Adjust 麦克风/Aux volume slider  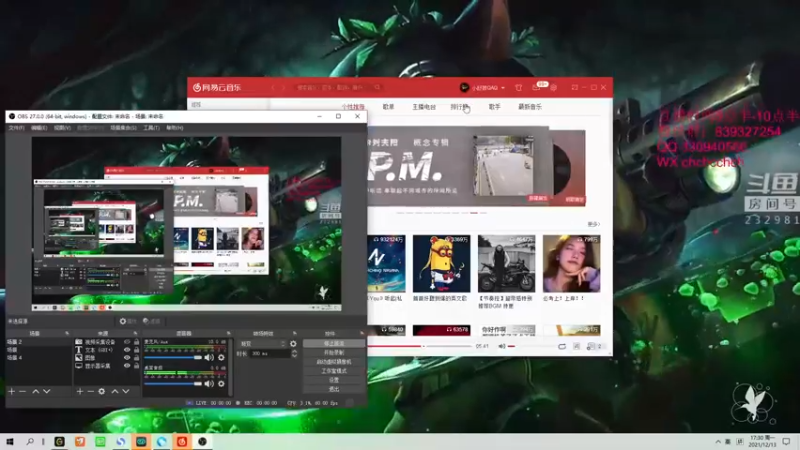point(173,358)
